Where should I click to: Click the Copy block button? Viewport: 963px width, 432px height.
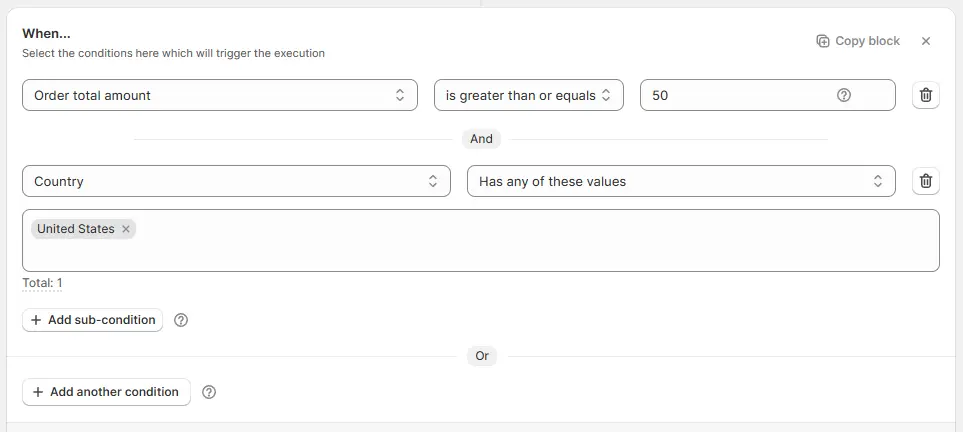[x=858, y=41]
